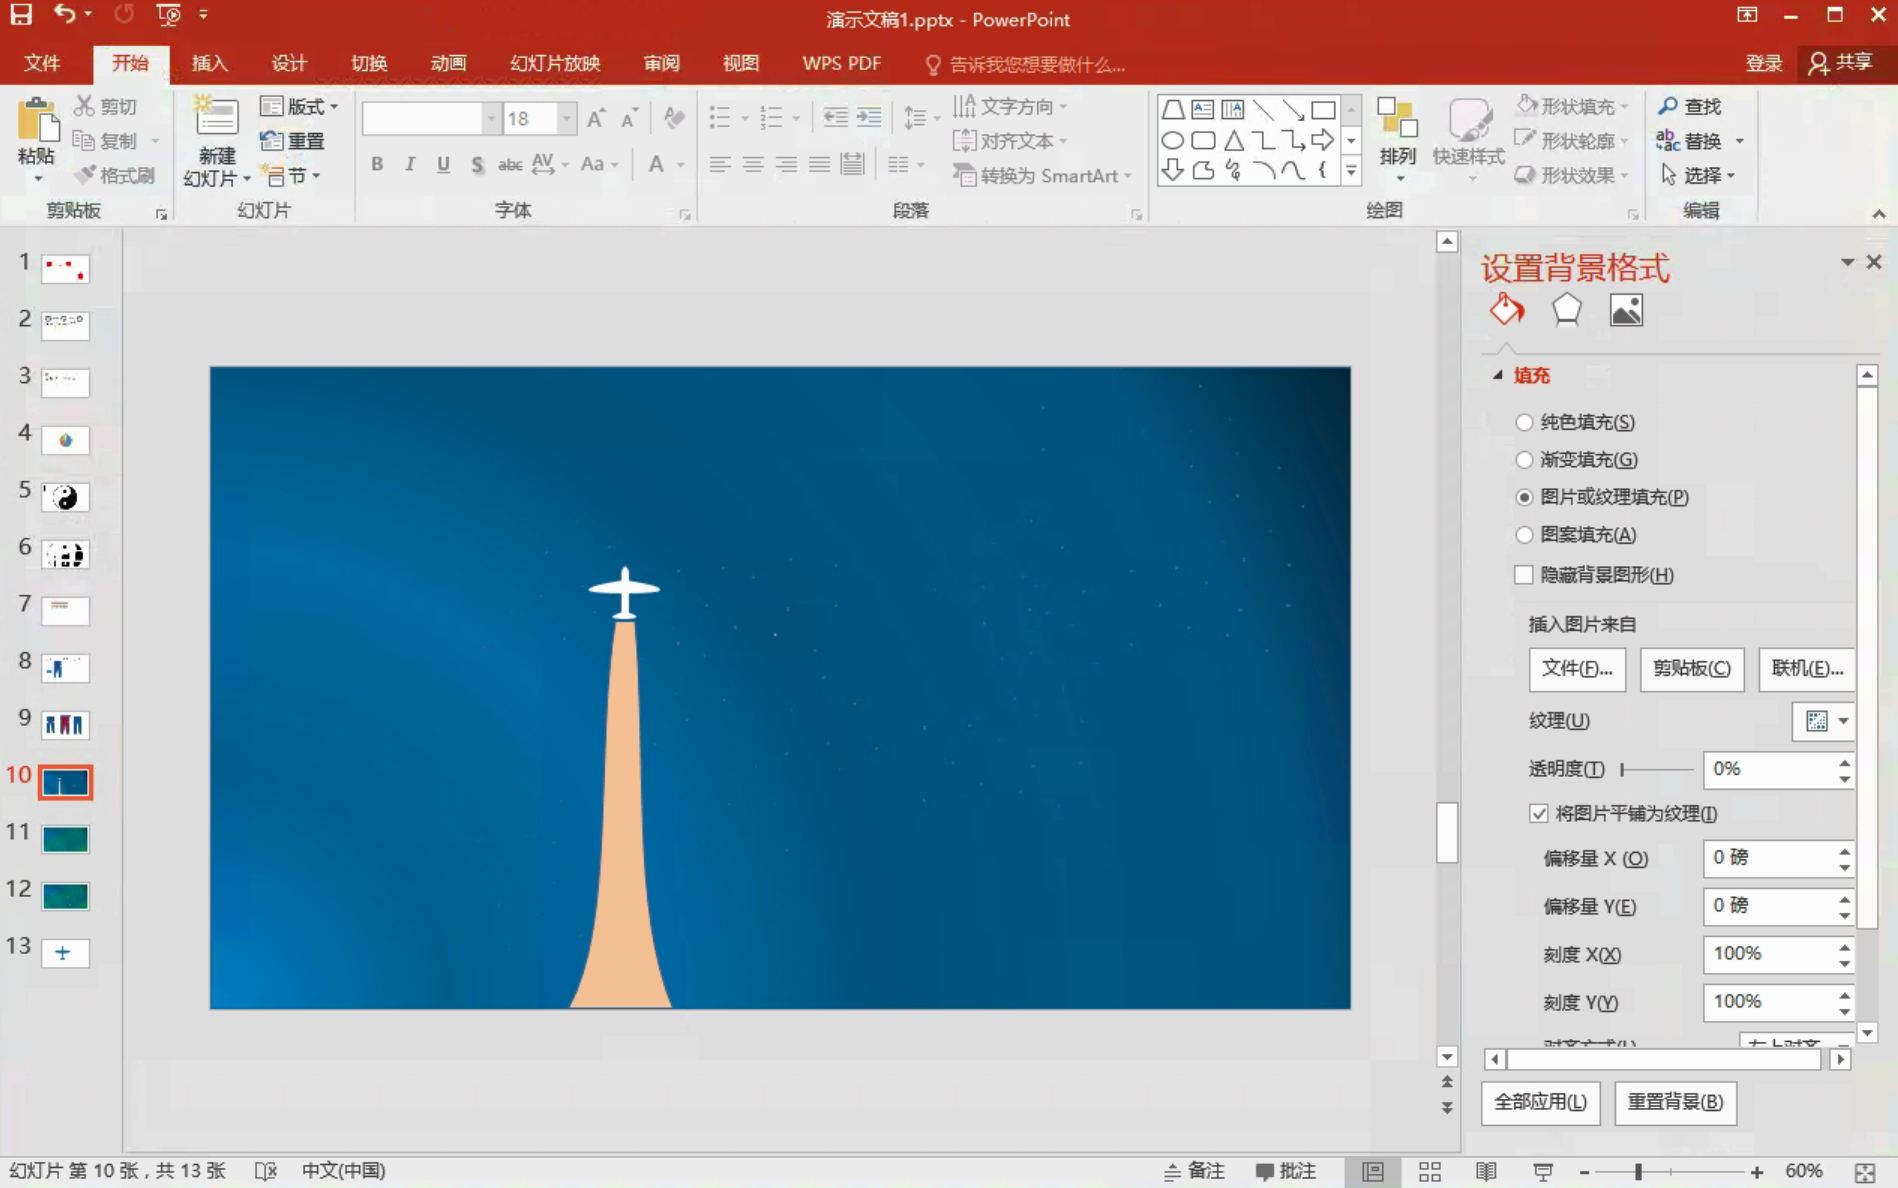The width and height of the screenshot is (1898, 1188).
Task: Click the Undo arrow in the quick access toolbar
Action: (65, 15)
